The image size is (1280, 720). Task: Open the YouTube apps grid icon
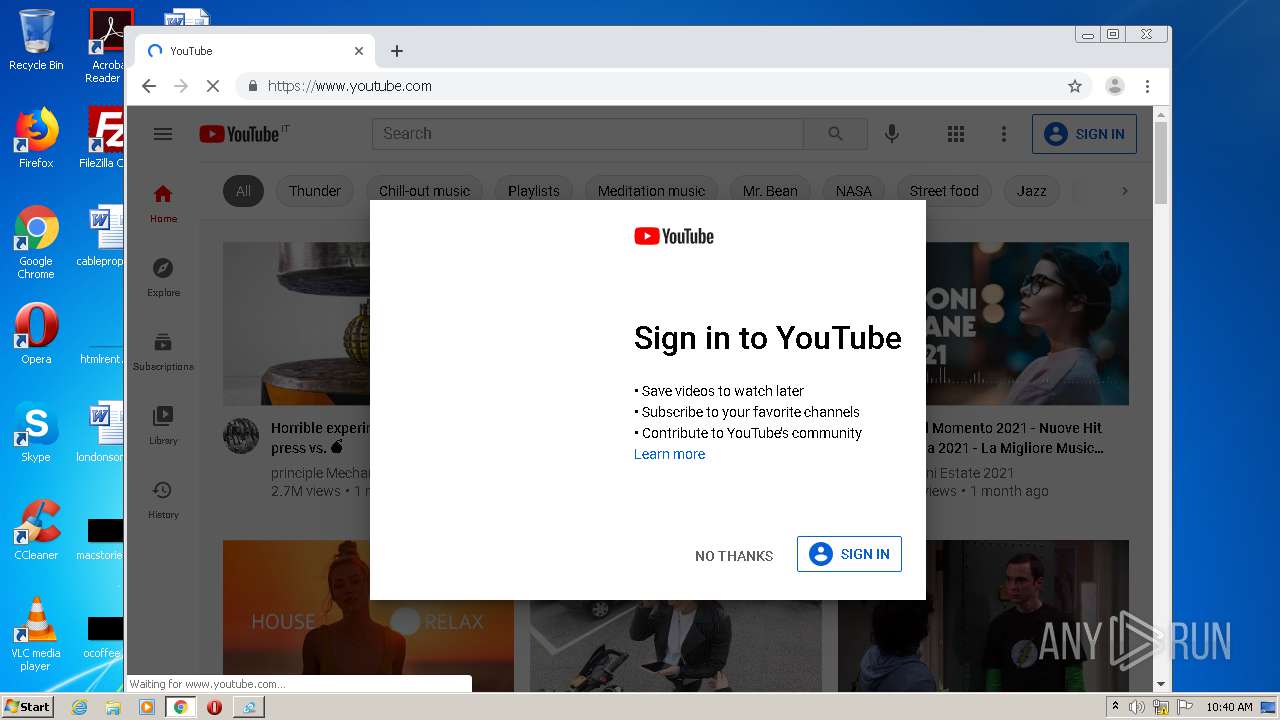pos(956,134)
